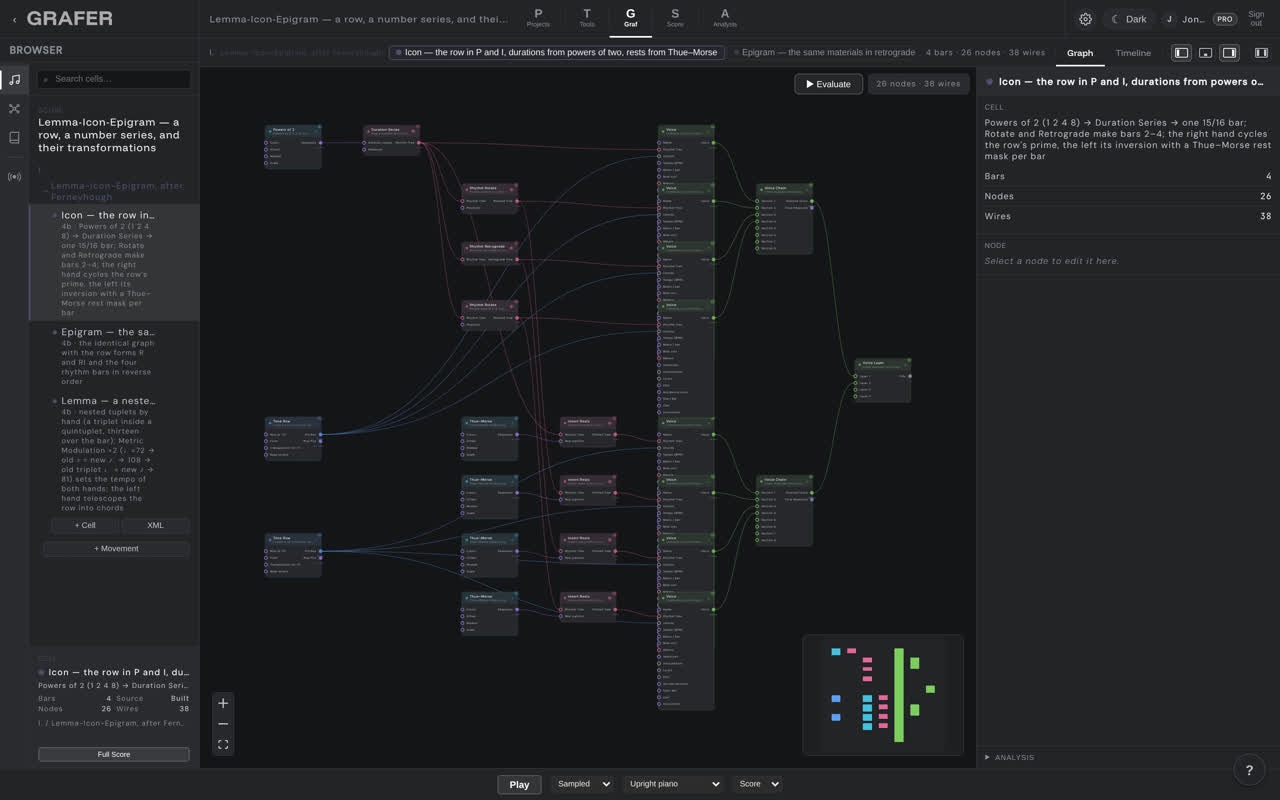
Task: Open the node graph sidebar icon
Action: (14, 109)
